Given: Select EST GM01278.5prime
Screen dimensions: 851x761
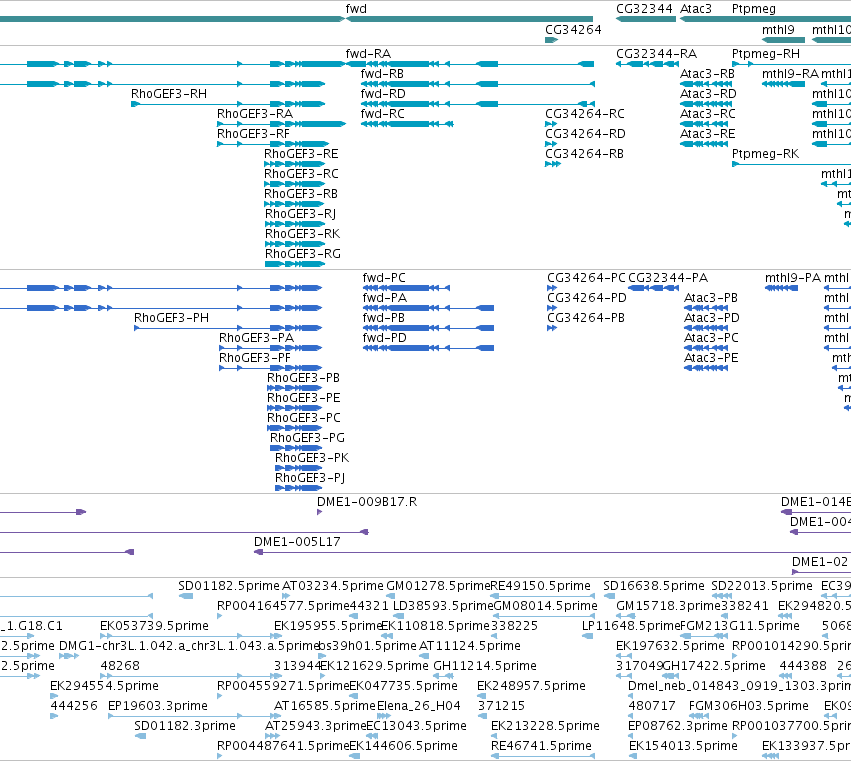Looking at the screenshot, I should coord(390,597).
